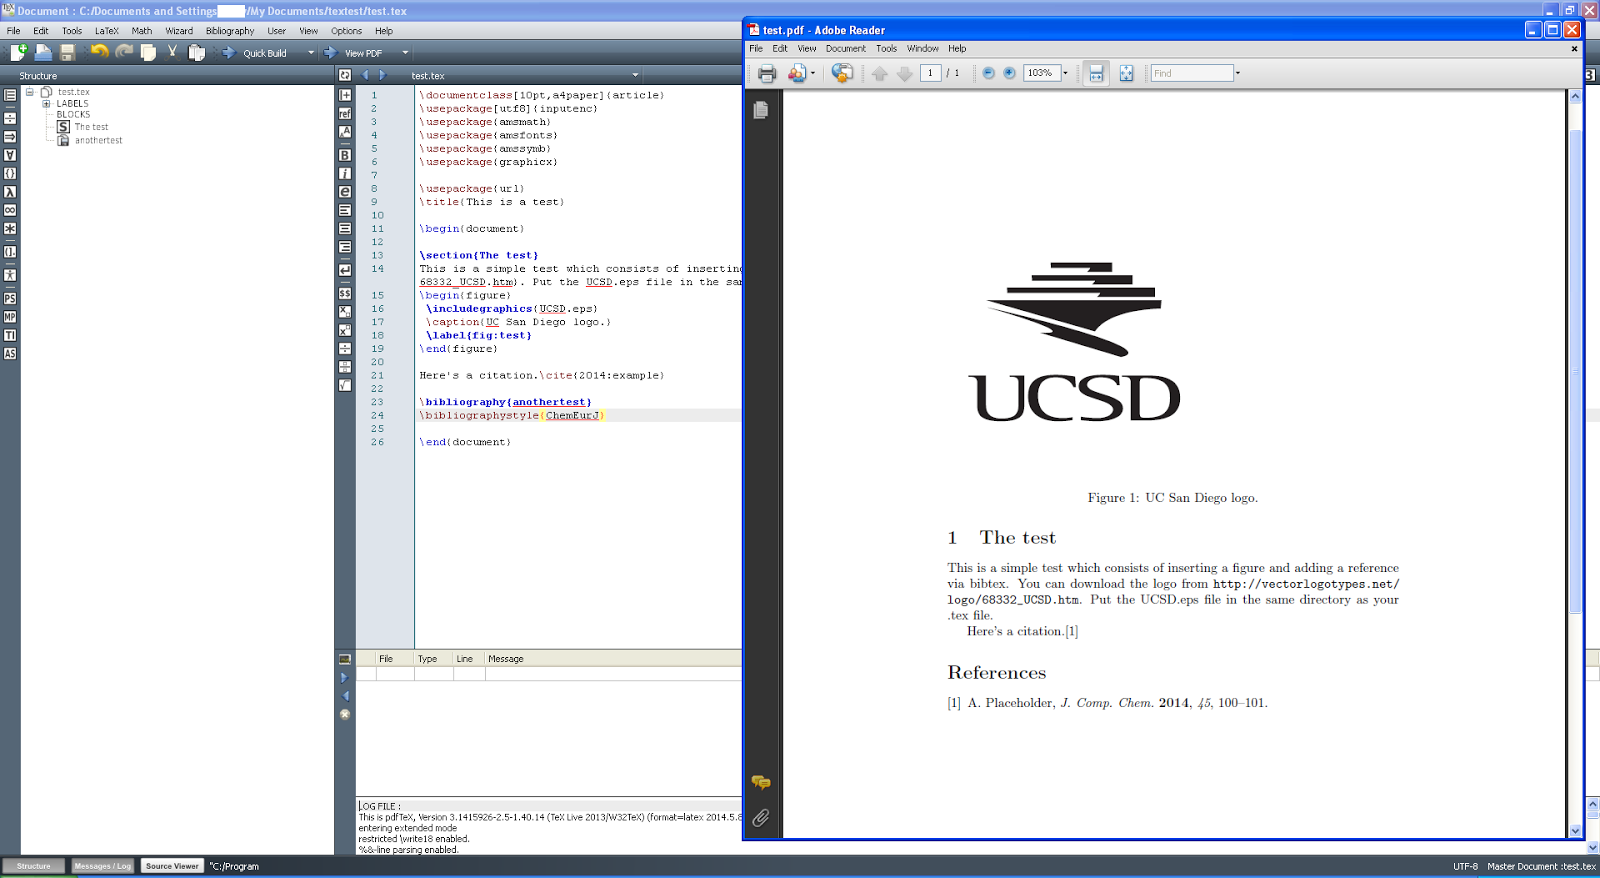Go to the next document with the right arrow
Viewport: 1600px width, 878px height.
pyautogui.click(x=382, y=75)
